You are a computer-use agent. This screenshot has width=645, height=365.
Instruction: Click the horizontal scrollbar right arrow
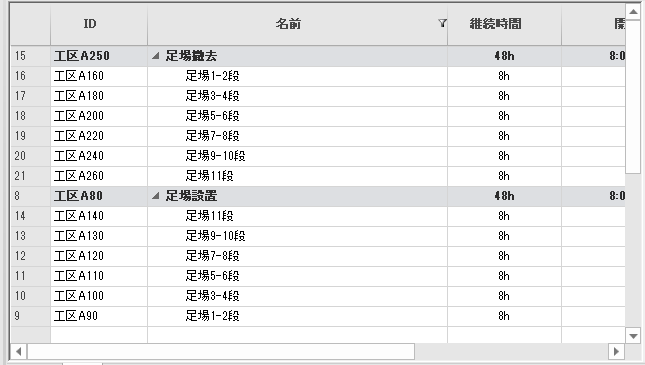[616, 351]
